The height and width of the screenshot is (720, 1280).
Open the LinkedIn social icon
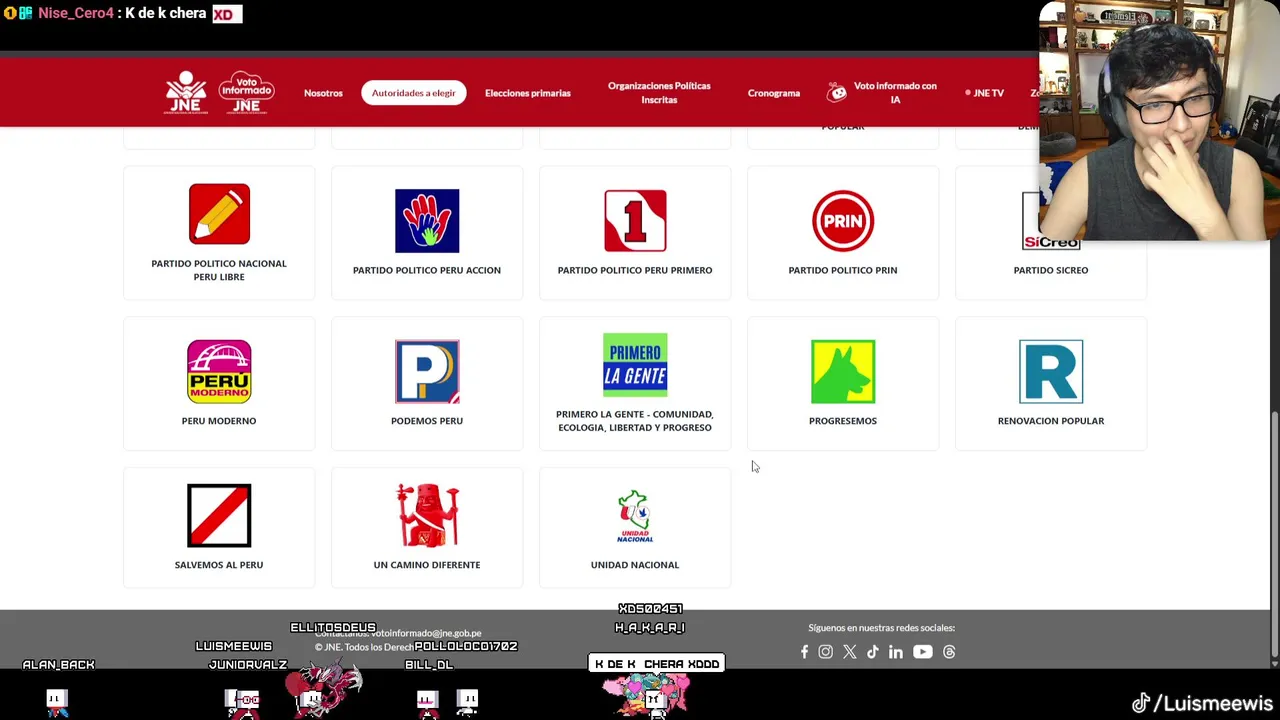895,652
